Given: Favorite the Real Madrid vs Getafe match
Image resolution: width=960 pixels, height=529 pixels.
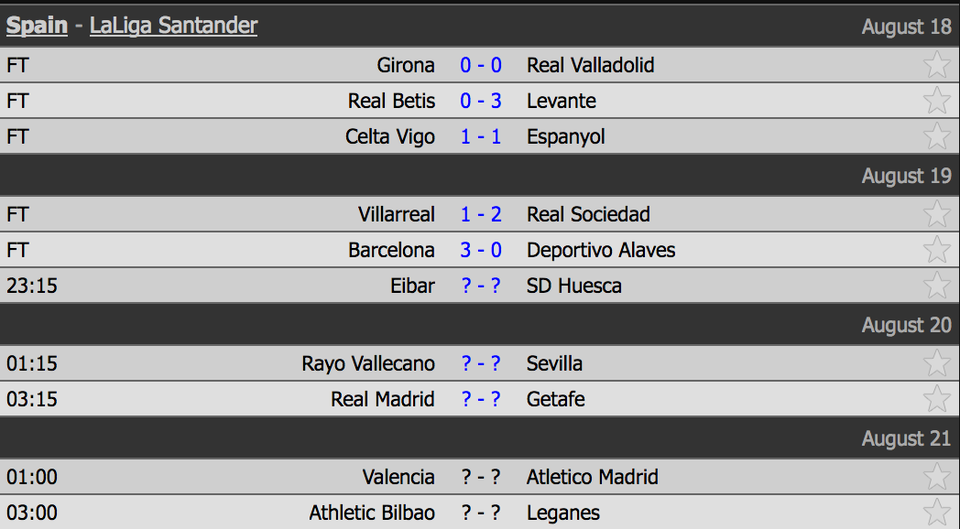Looking at the screenshot, I should pyautogui.click(x=937, y=399).
